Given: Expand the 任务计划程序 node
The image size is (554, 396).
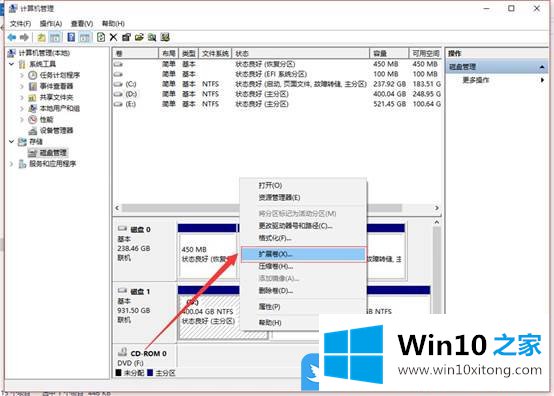Looking at the screenshot, I should [22, 75].
